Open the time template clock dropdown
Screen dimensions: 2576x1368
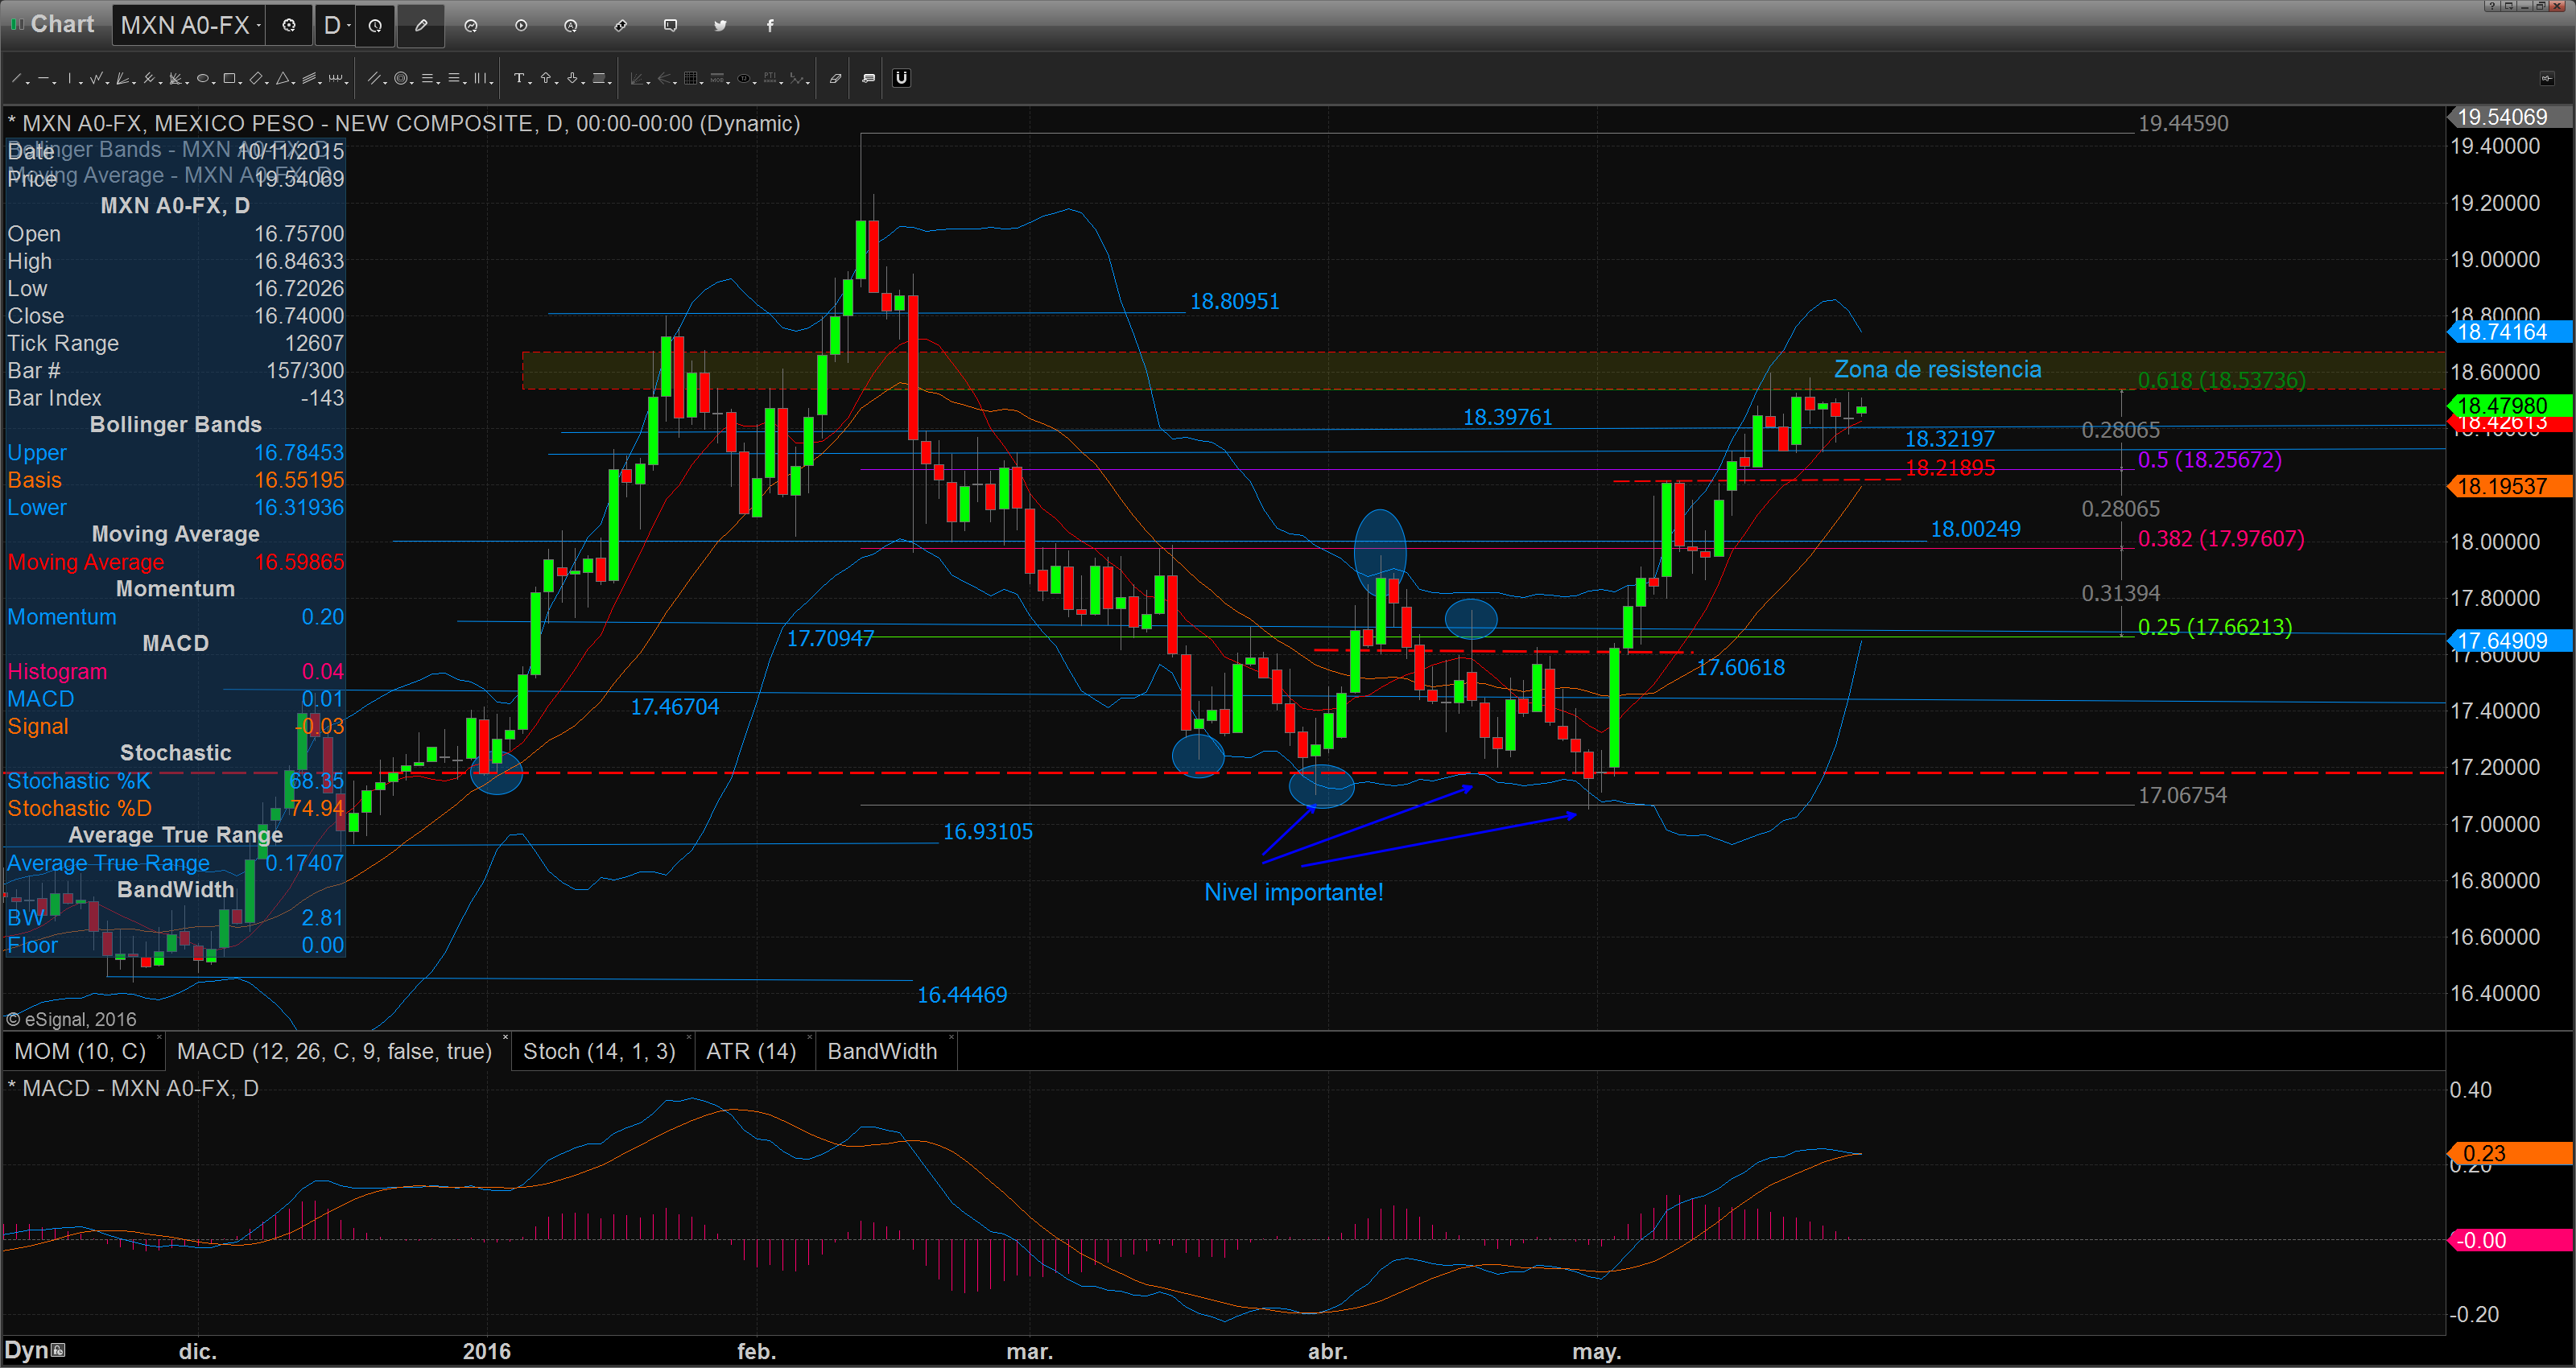(x=375, y=26)
